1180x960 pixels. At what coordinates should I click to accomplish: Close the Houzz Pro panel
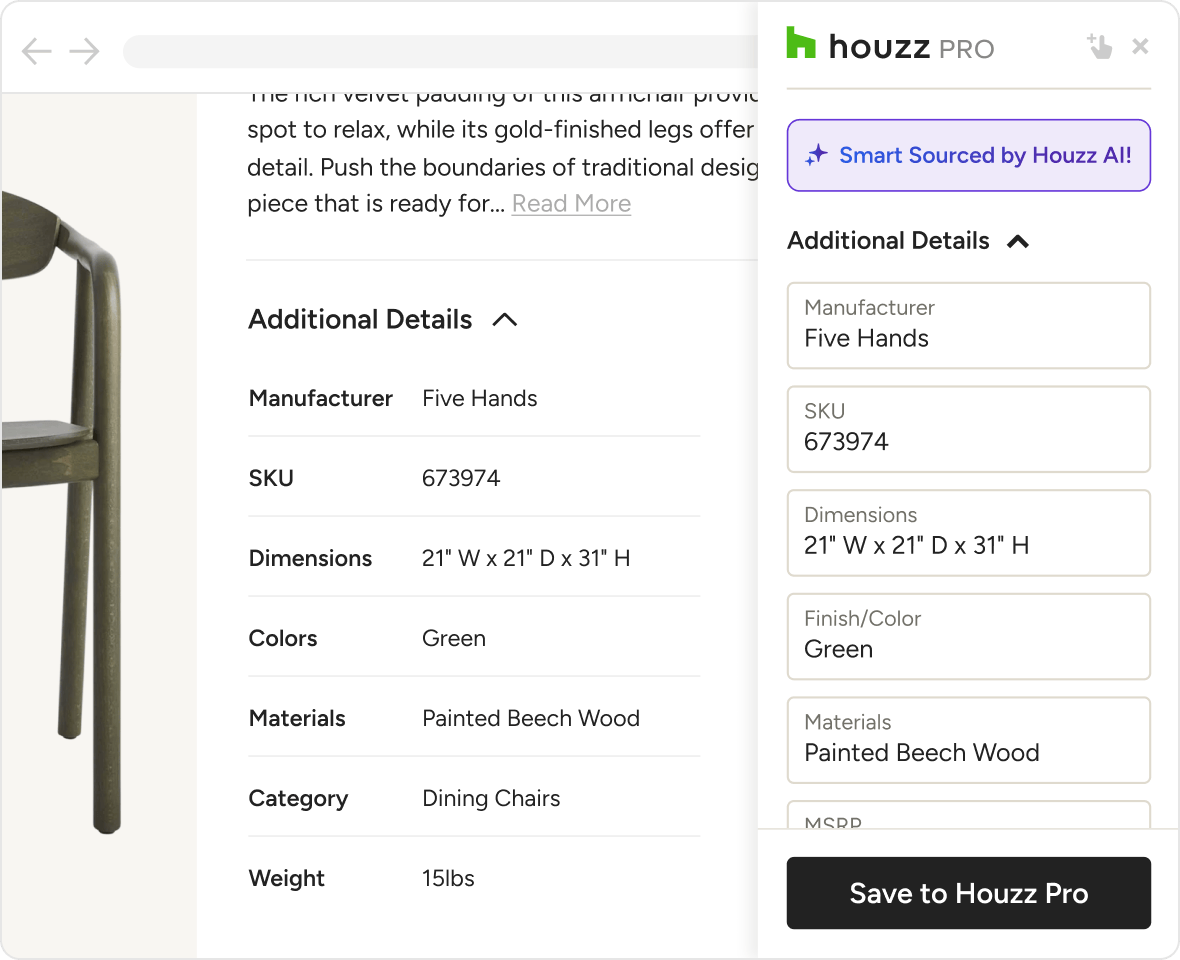click(x=1140, y=47)
